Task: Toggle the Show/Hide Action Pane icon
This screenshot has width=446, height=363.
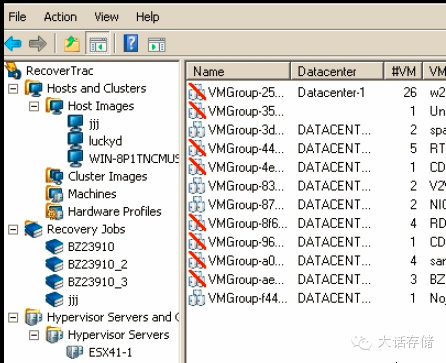Action: pos(157,44)
